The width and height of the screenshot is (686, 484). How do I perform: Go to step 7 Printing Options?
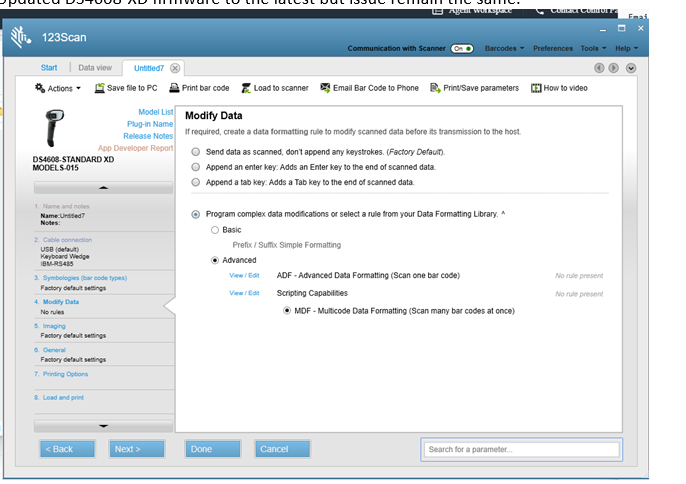[x=65, y=374]
